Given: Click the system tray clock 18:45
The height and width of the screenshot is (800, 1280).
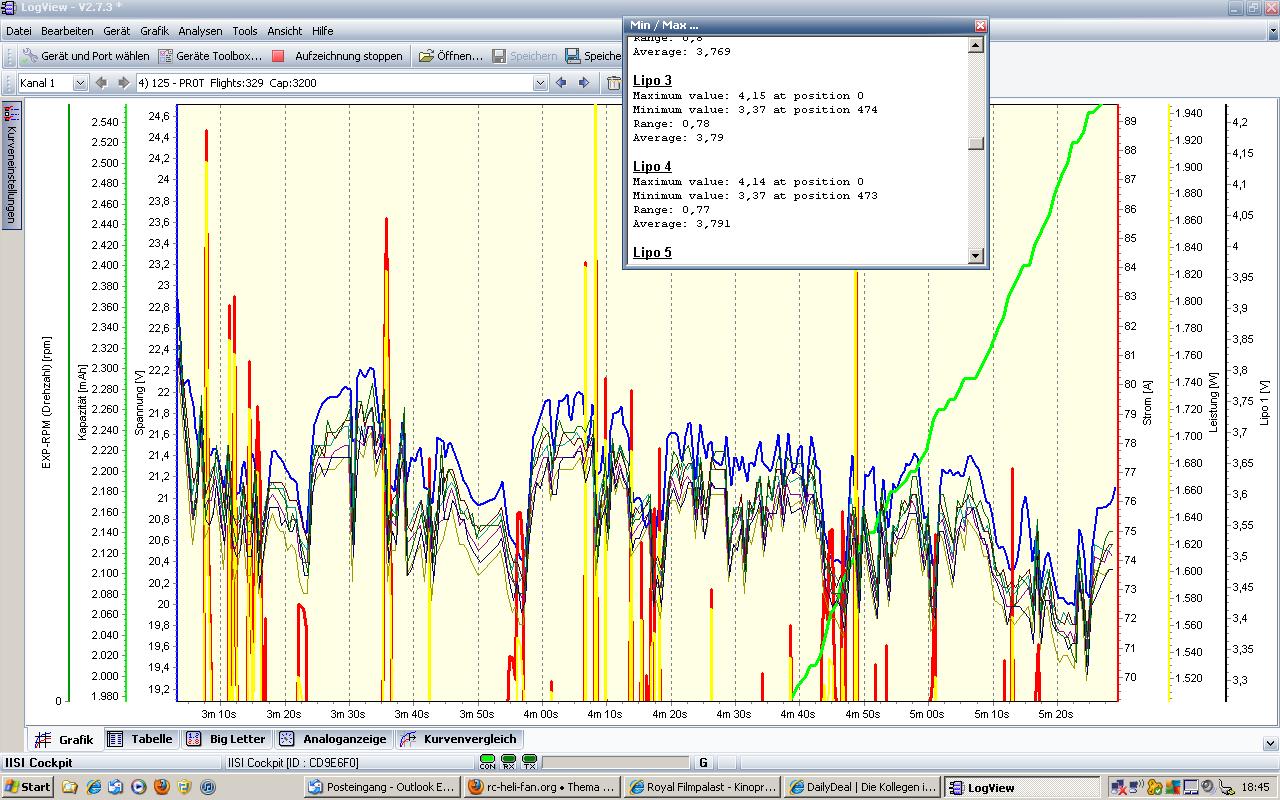Looking at the screenshot, I should 1255,788.
